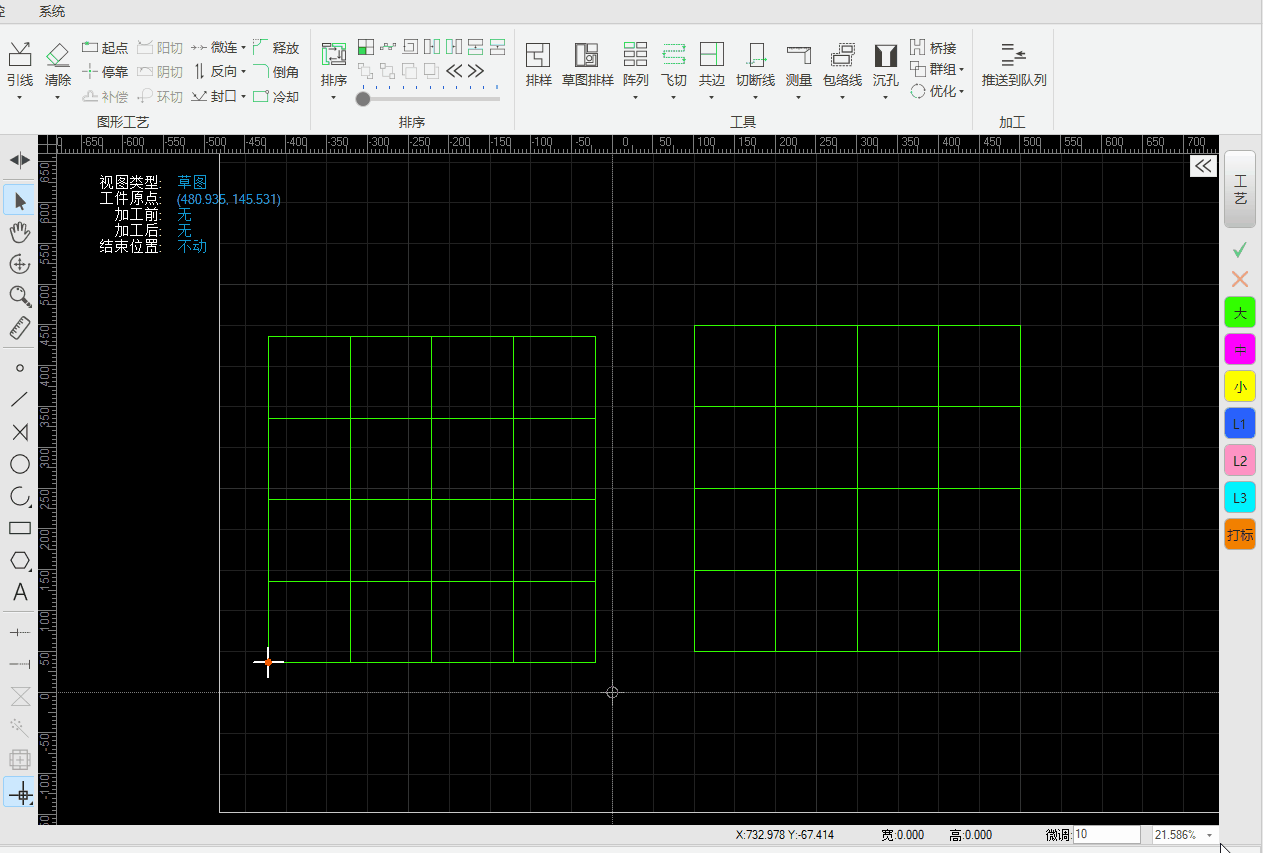Click the orange X cancel icon
The image size is (1263, 853).
point(1240,279)
